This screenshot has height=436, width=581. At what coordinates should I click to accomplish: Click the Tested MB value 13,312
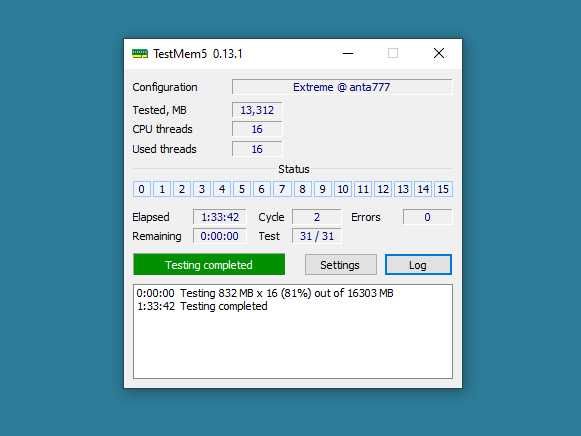257,110
